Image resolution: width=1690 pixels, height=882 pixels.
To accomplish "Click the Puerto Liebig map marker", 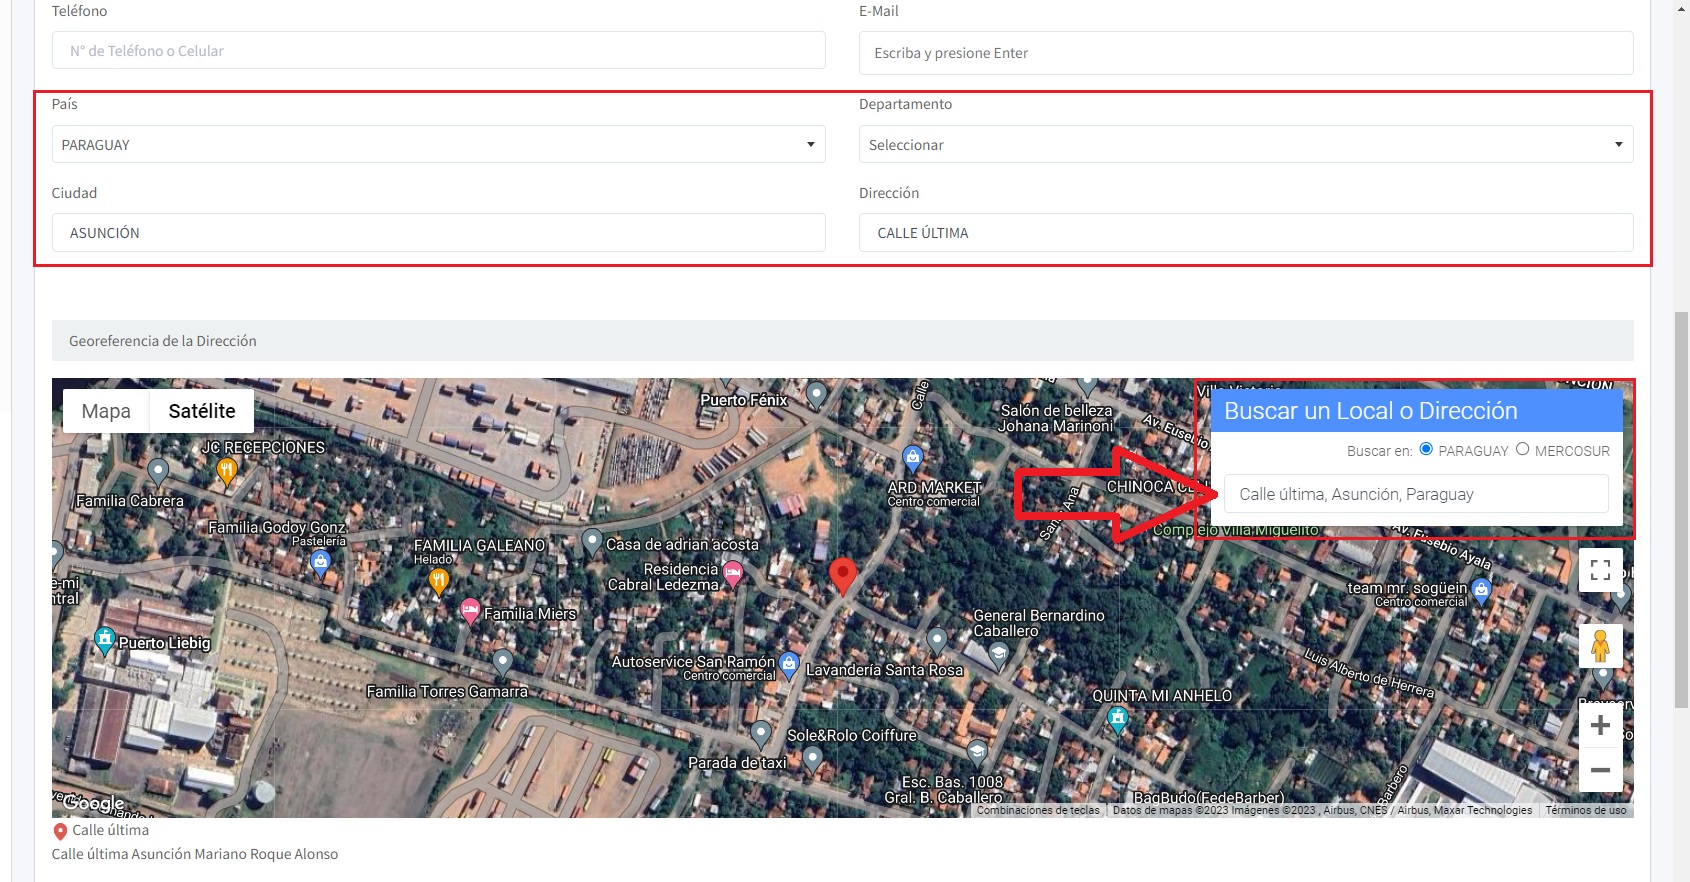I will coord(104,640).
